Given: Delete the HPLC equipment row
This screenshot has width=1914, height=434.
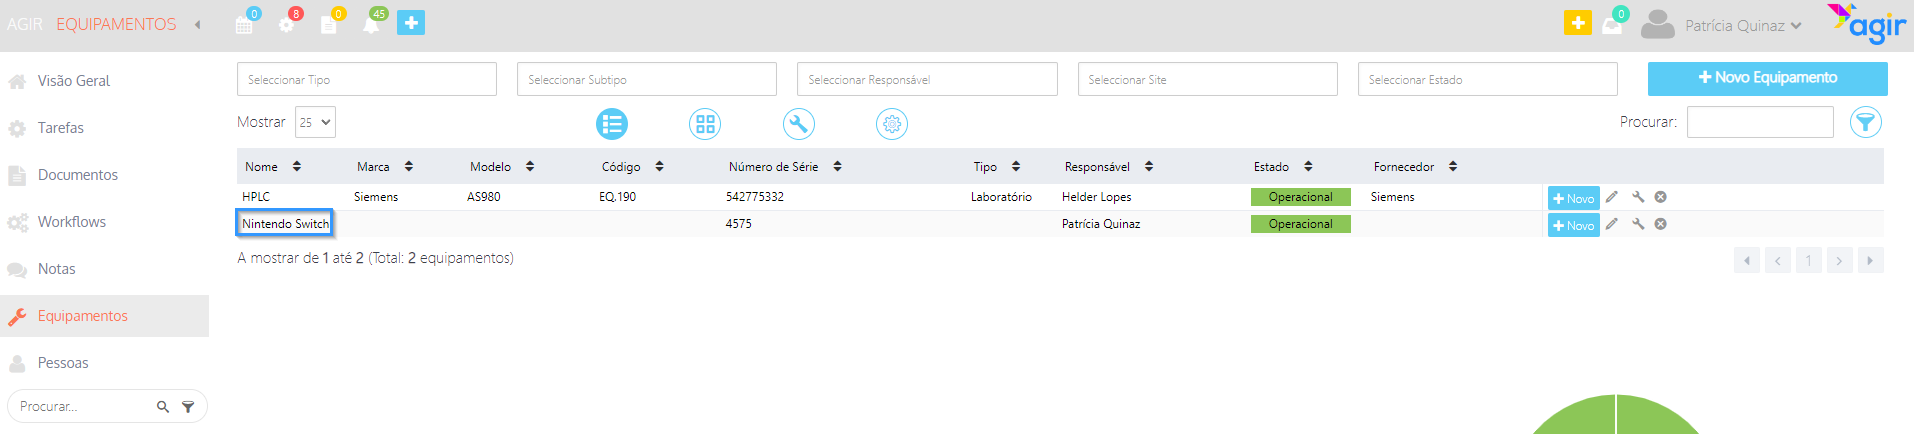Looking at the screenshot, I should pos(1661,197).
